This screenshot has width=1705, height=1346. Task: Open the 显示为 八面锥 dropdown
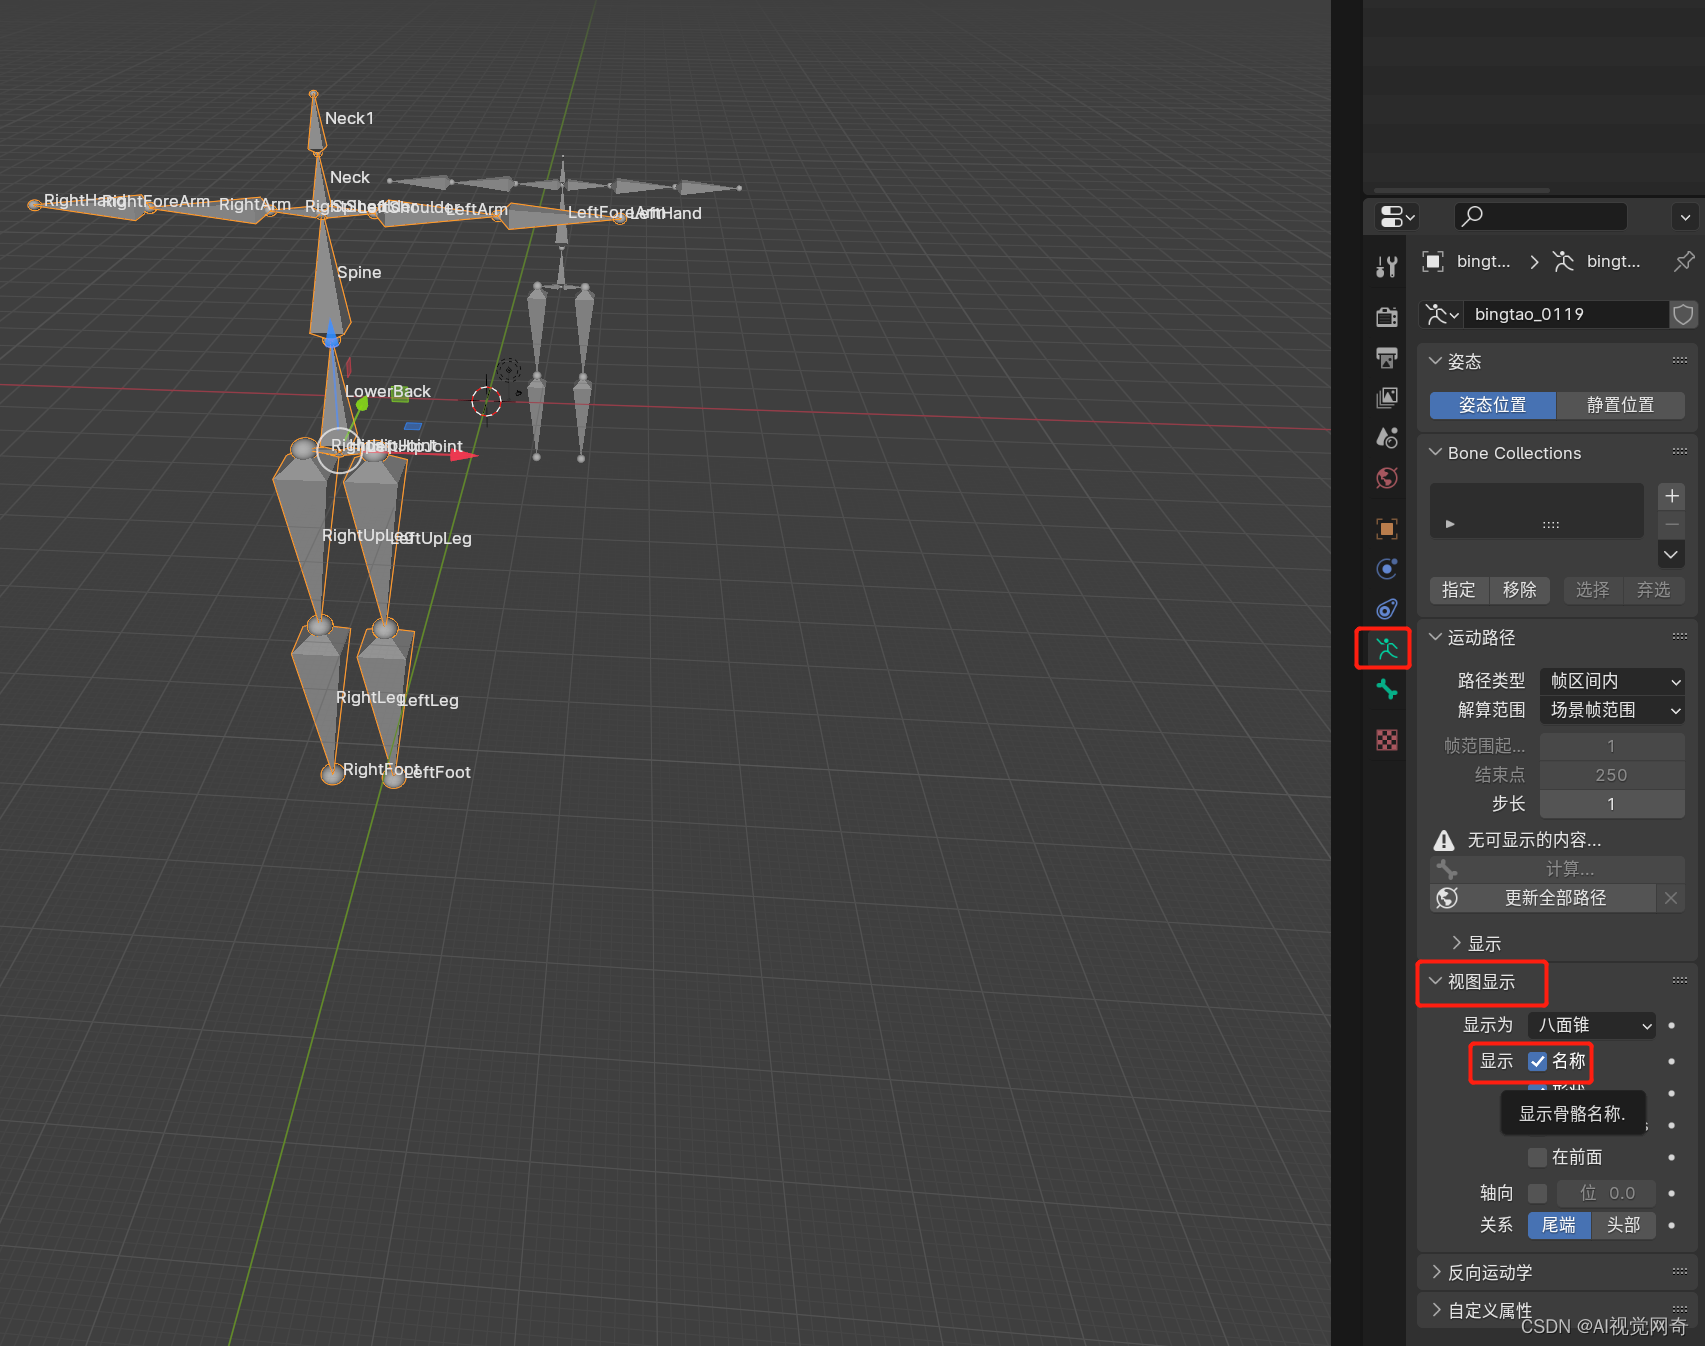tap(1590, 1025)
